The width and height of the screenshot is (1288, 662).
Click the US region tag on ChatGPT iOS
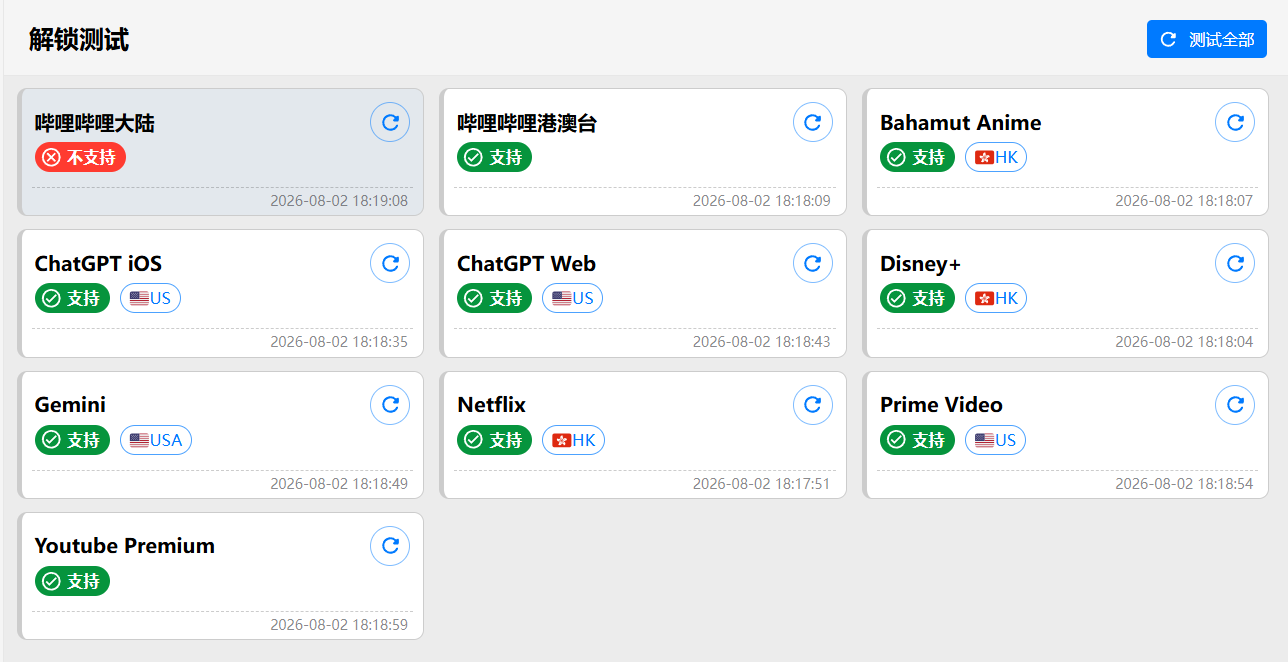click(150, 298)
